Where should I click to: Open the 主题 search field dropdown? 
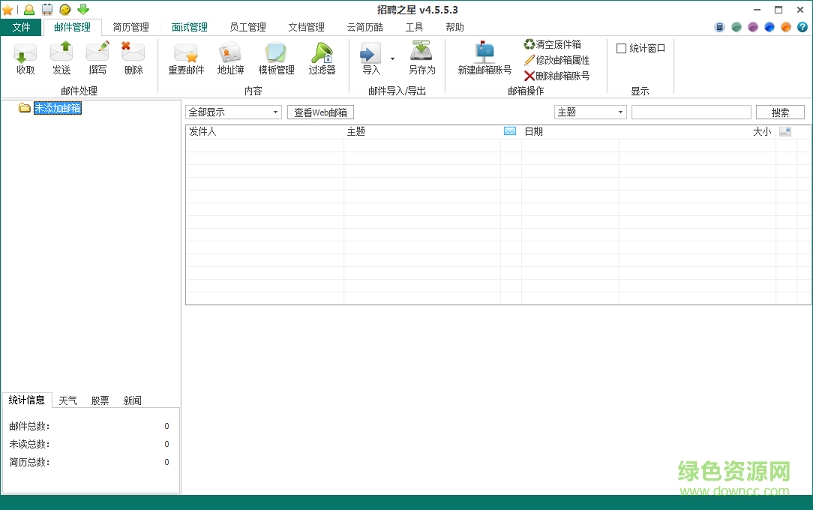tap(591, 112)
